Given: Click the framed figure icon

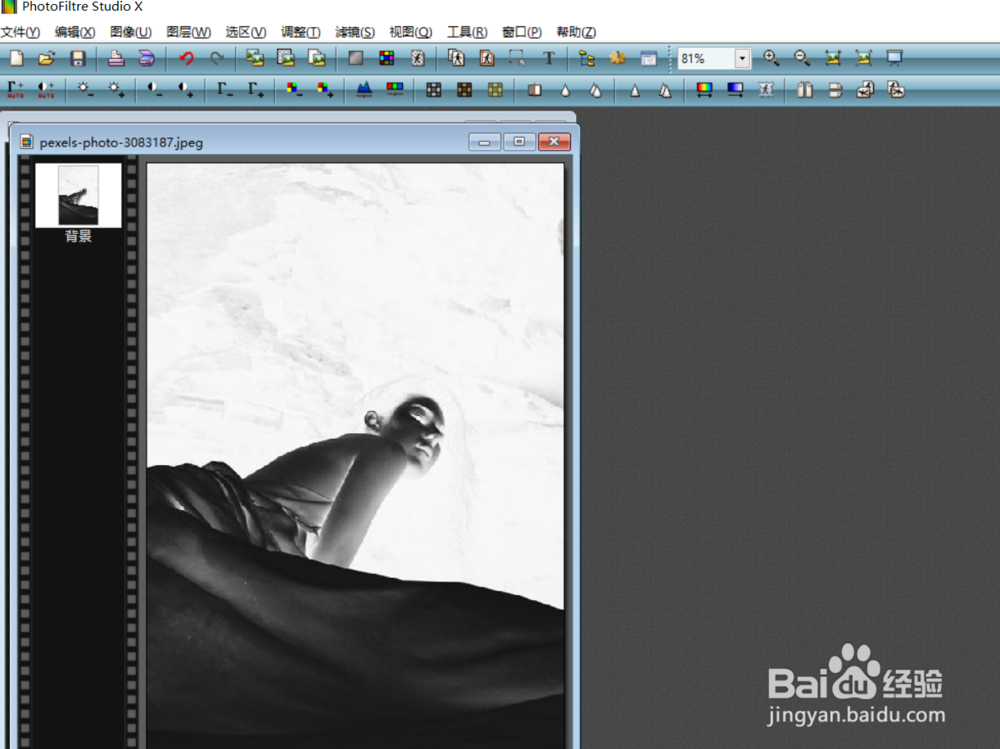Looking at the screenshot, I should tap(487, 59).
